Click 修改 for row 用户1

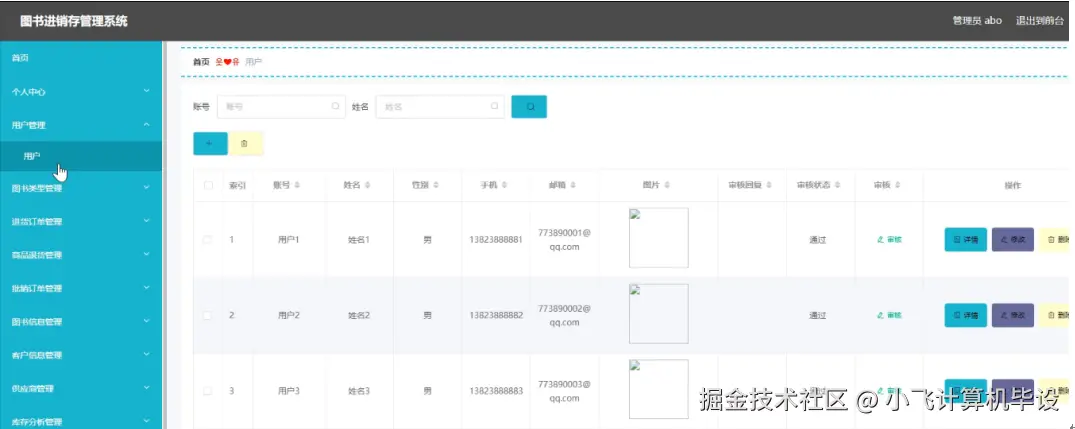point(1013,239)
